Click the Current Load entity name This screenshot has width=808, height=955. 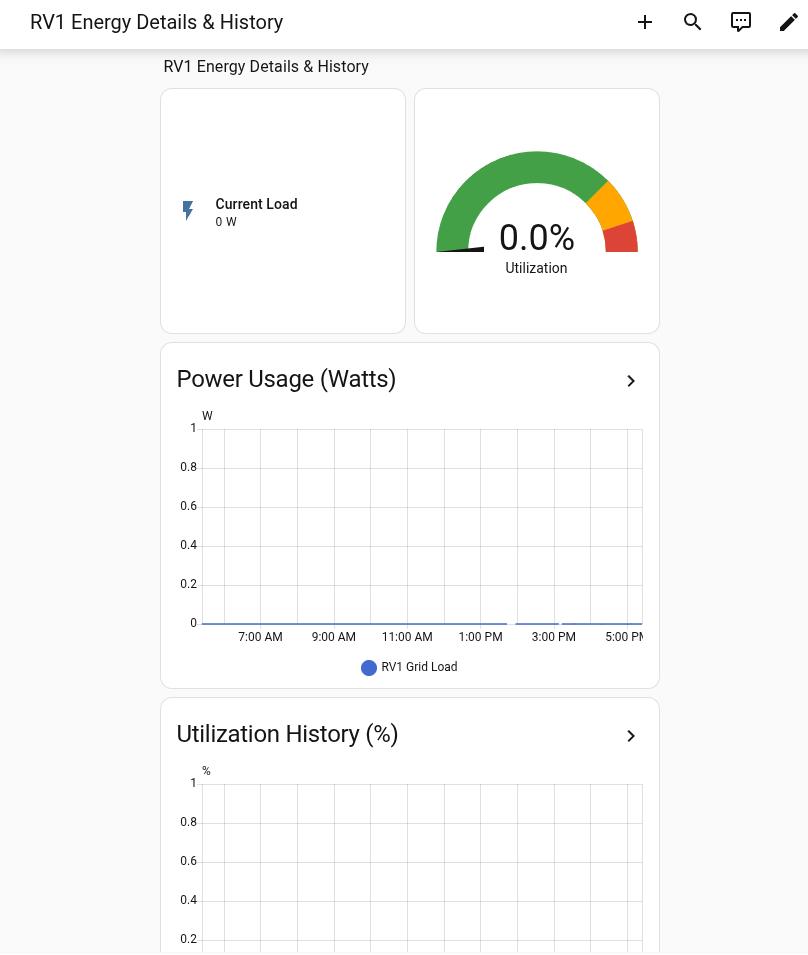point(256,204)
